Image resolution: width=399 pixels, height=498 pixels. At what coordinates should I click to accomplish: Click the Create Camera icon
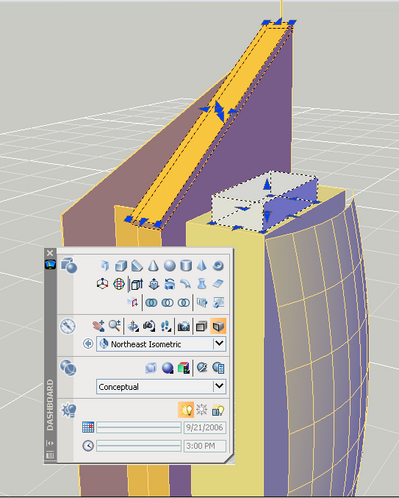pos(184,326)
